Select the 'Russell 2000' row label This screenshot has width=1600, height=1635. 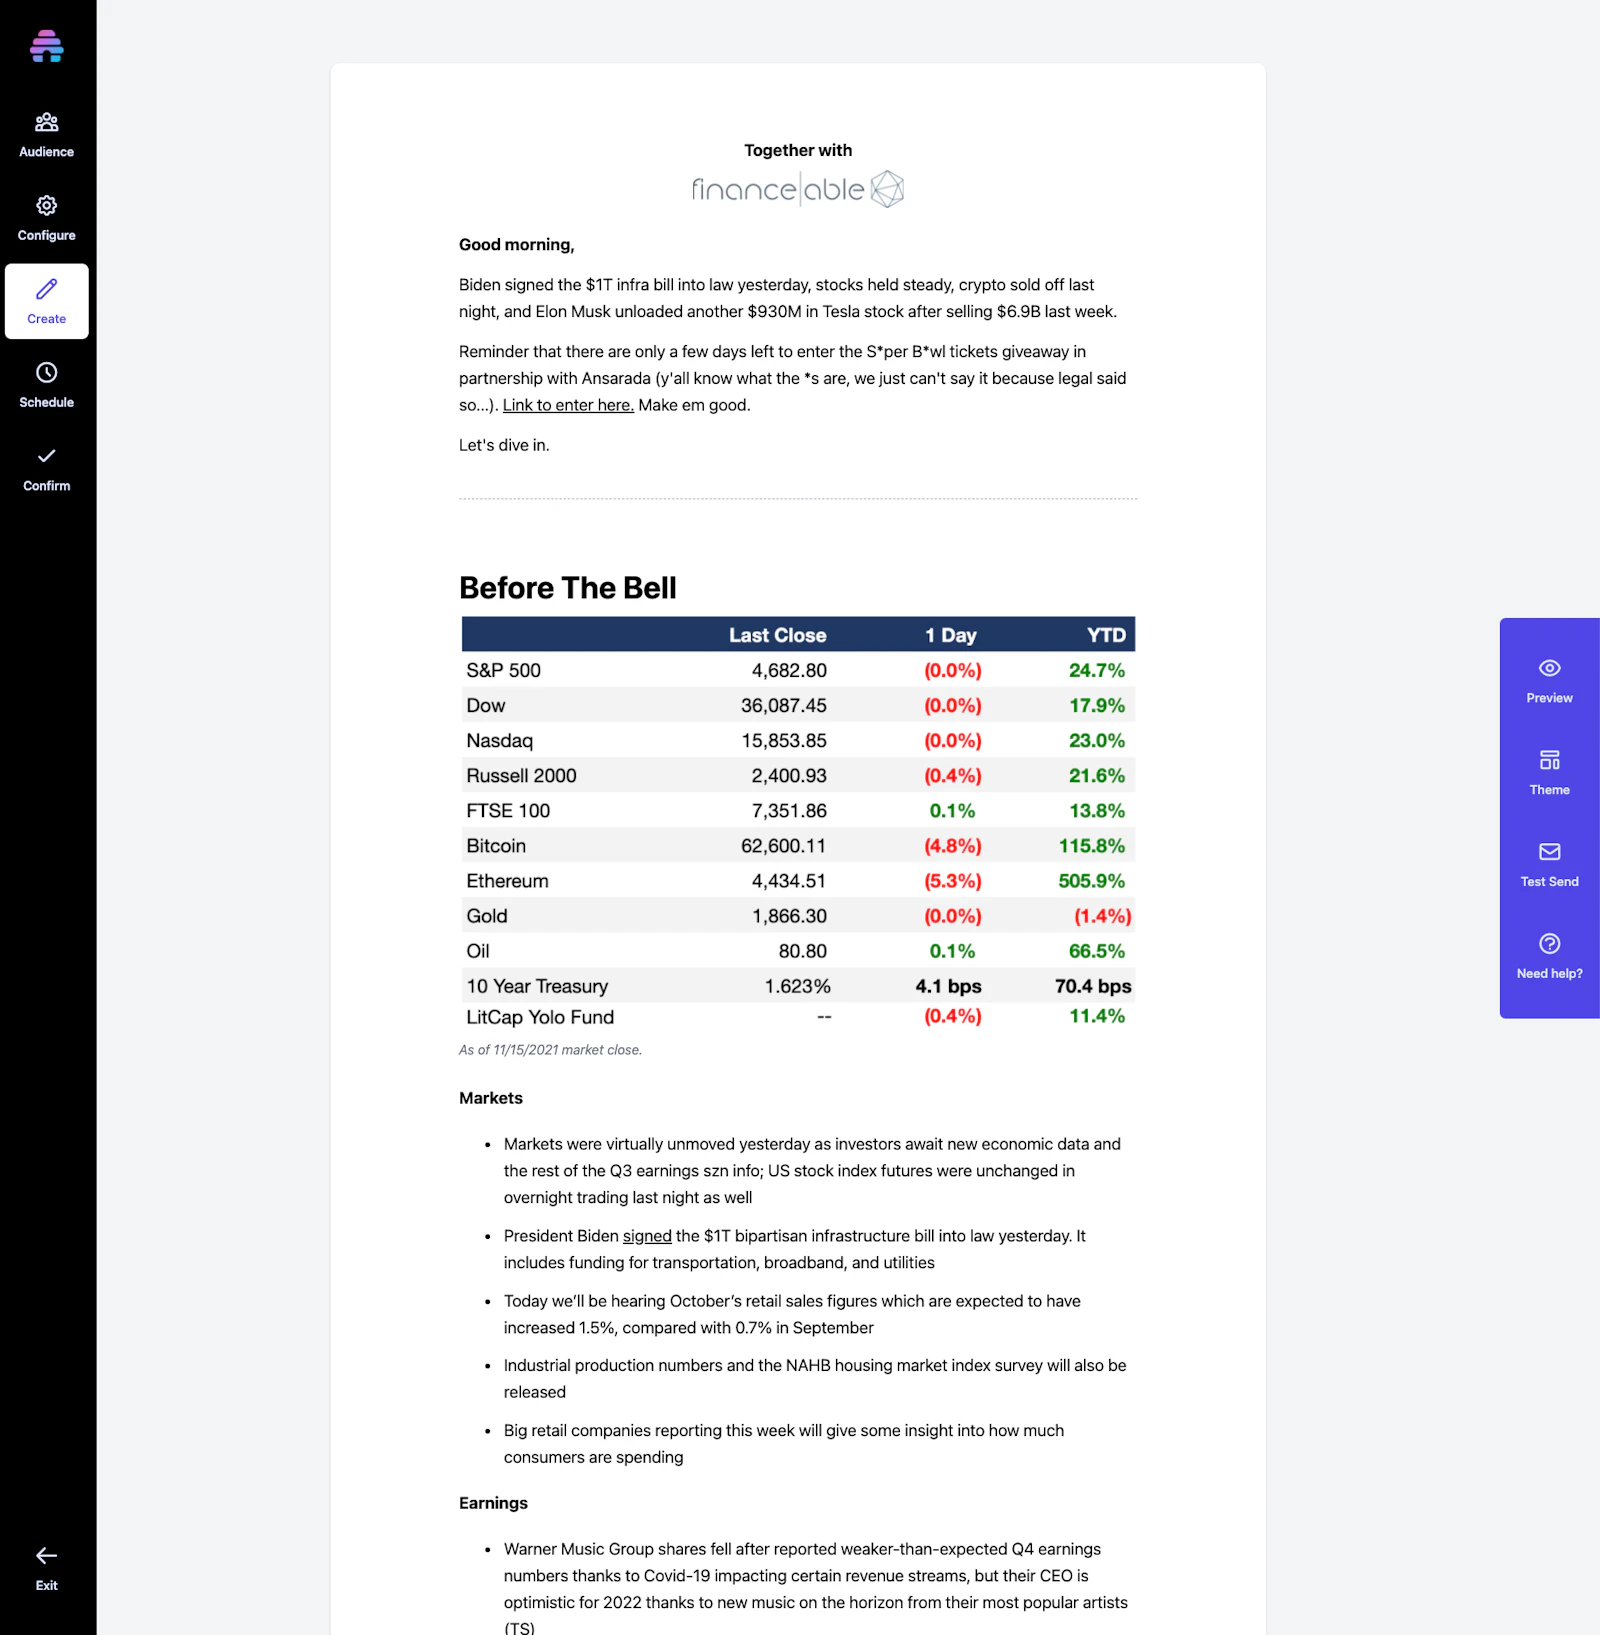pos(521,775)
